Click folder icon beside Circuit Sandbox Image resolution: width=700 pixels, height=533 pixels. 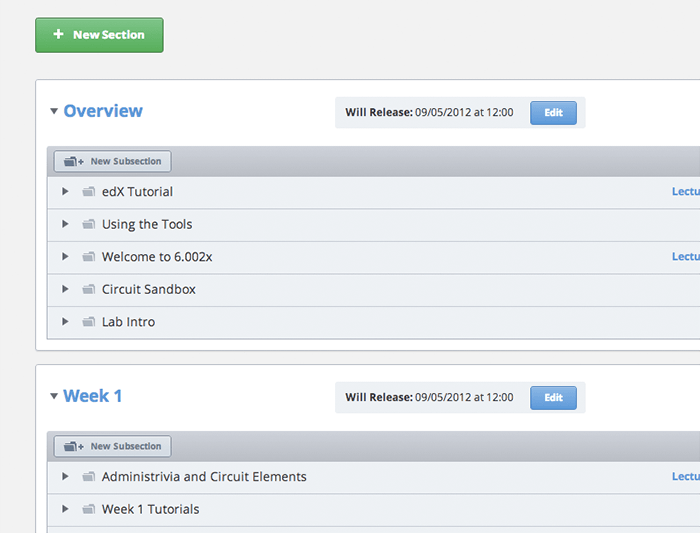point(88,289)
